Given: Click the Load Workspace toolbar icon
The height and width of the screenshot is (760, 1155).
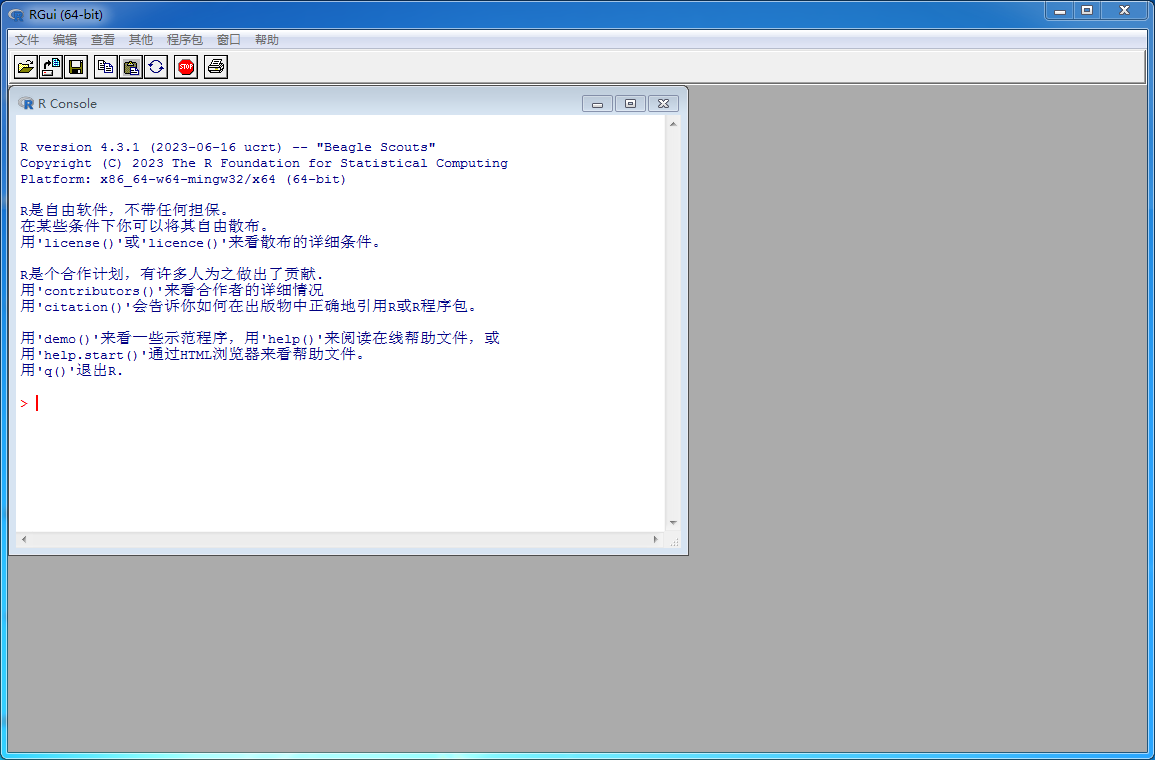Looking at the screenshot, I should click(51, 67).
